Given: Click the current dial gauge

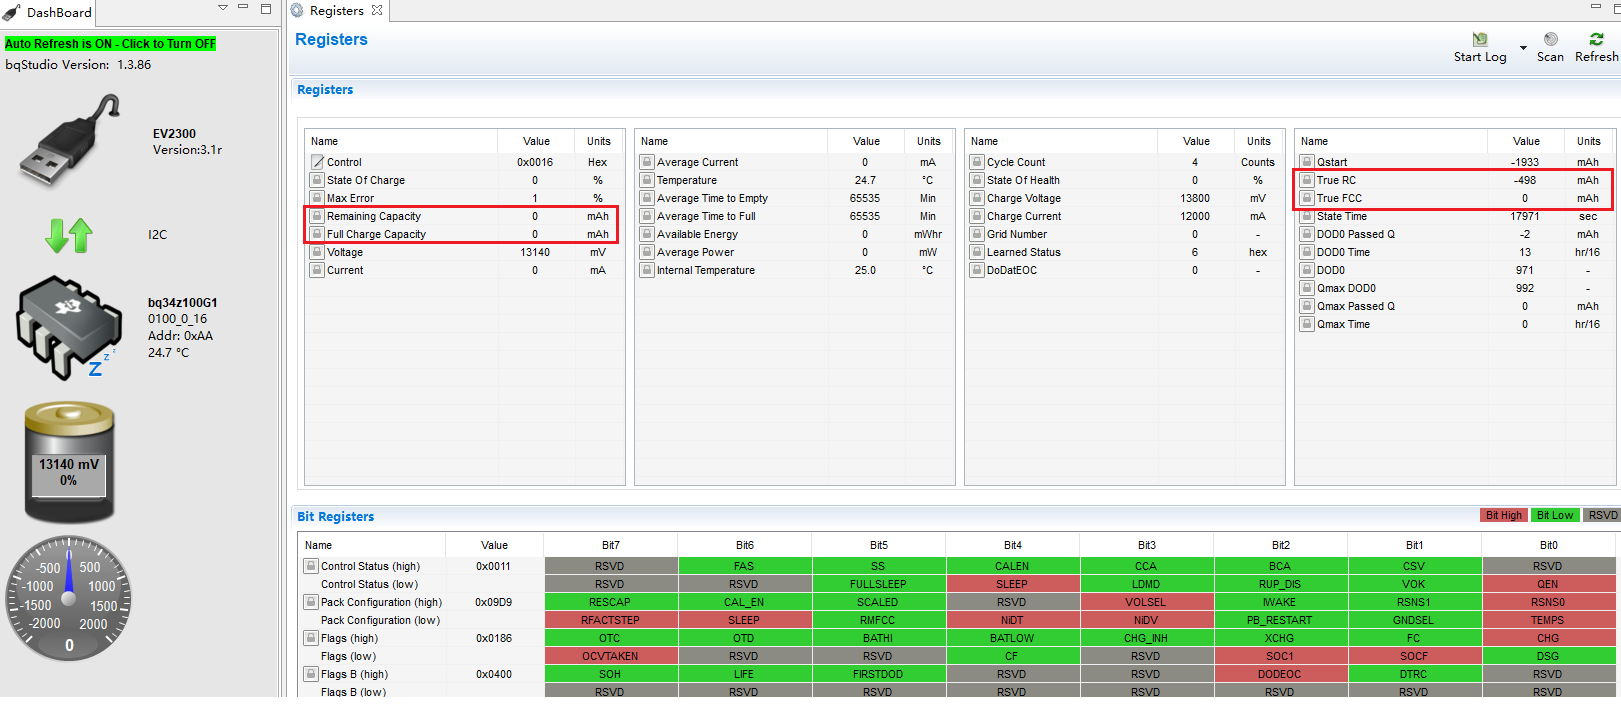Looking at the screenshot, I should pyautogui.click(x=69, y=598).
